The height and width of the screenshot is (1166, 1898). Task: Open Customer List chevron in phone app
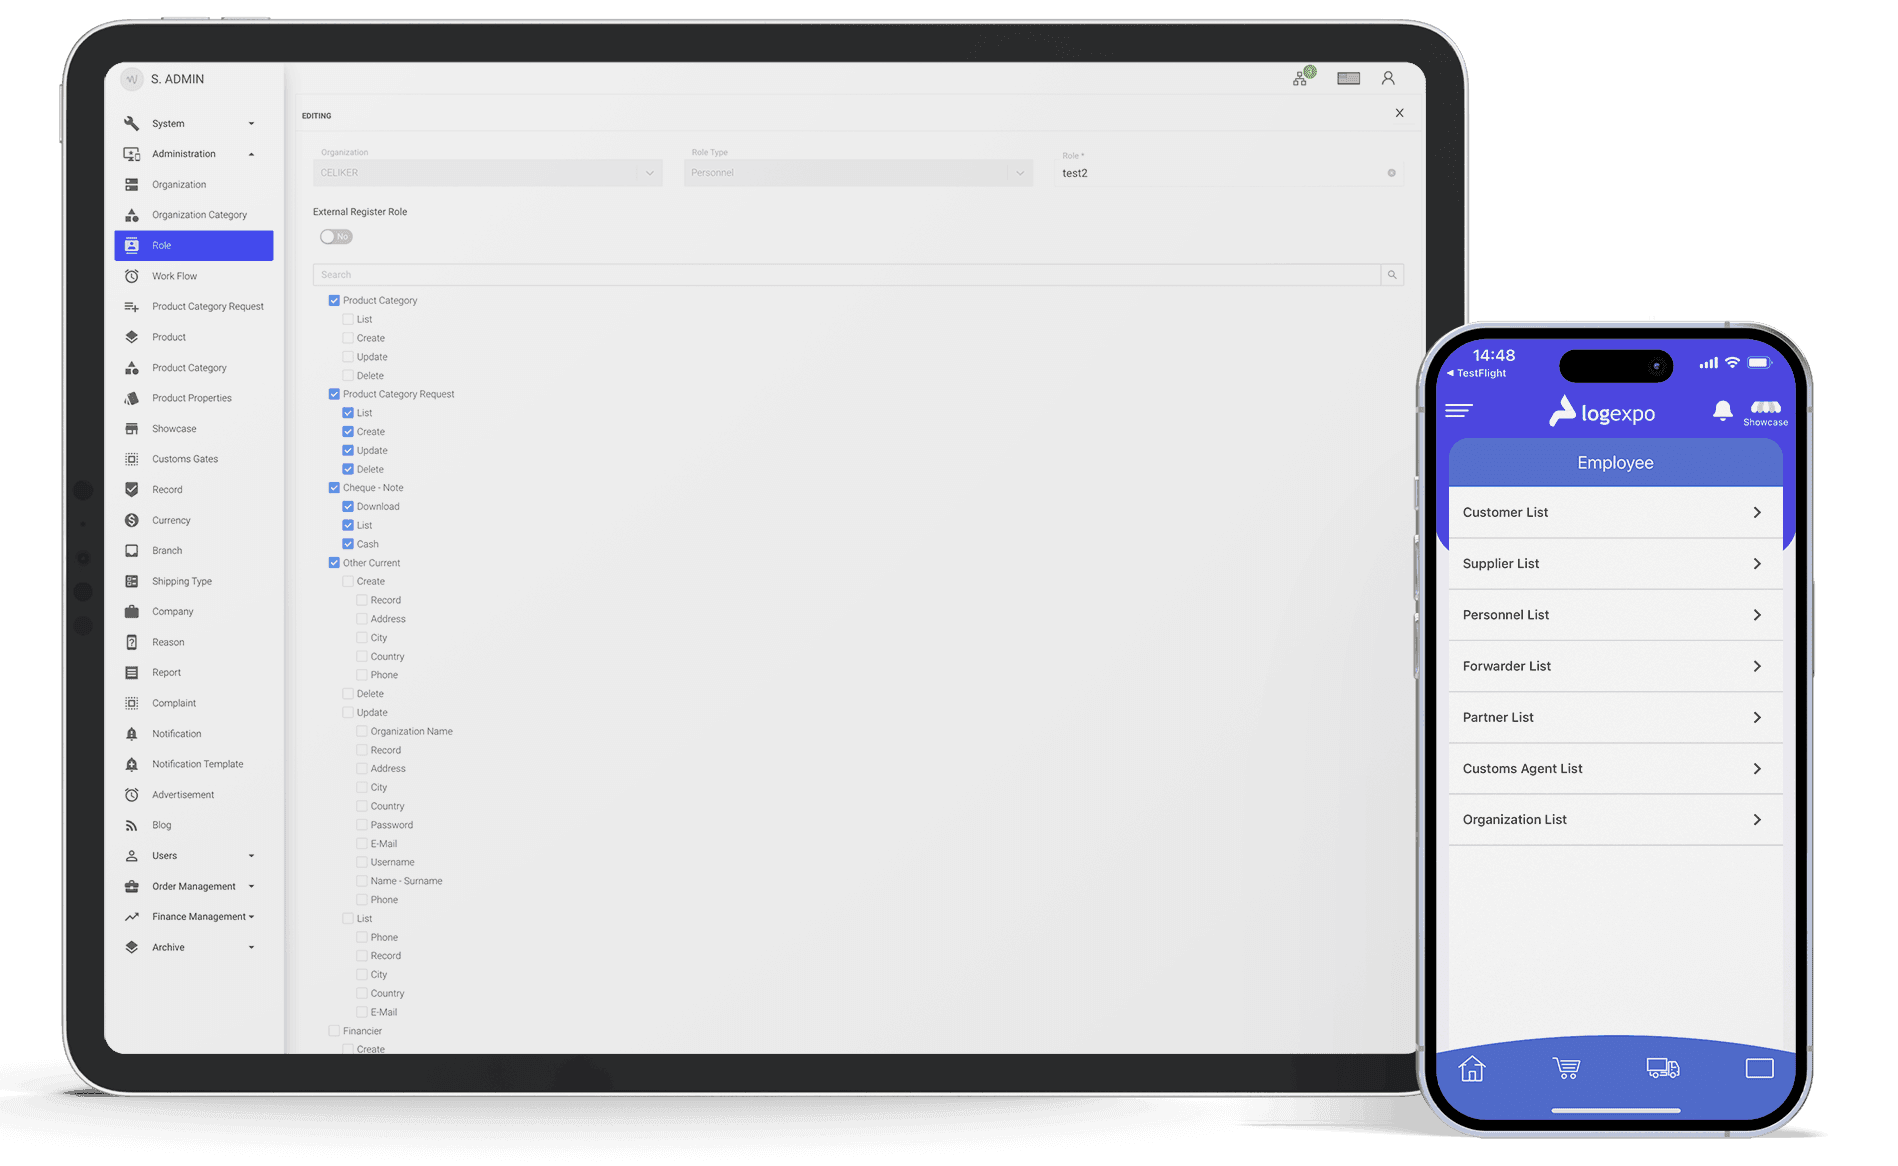coord(1757,512)
